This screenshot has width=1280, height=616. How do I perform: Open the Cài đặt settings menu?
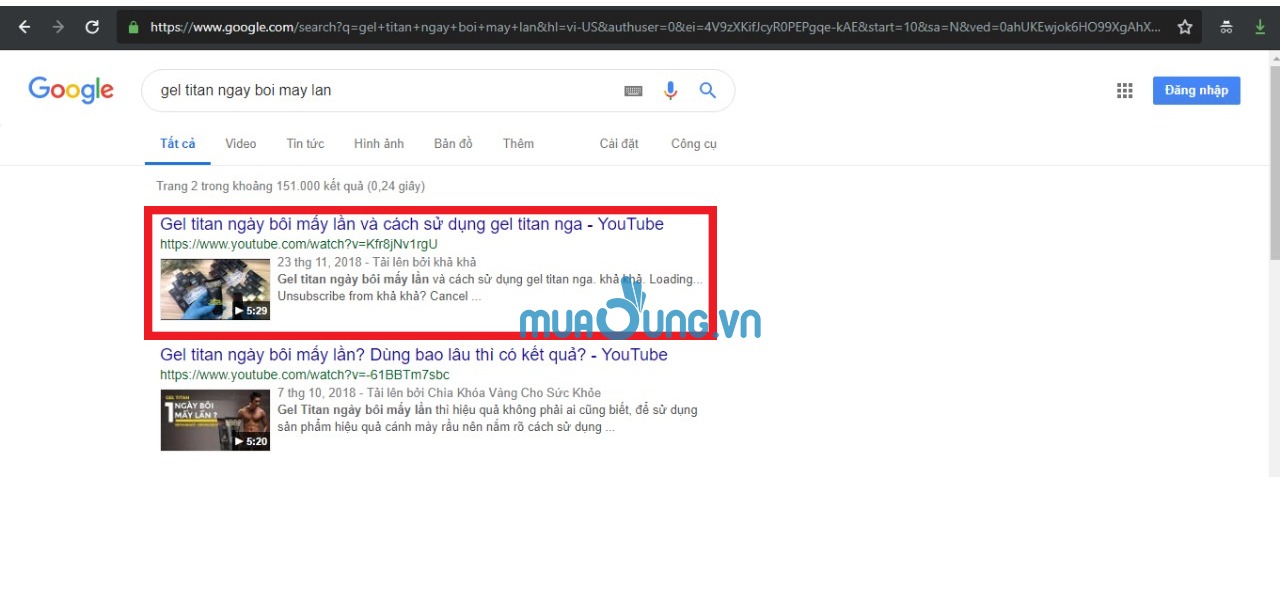tap(619, 144)
